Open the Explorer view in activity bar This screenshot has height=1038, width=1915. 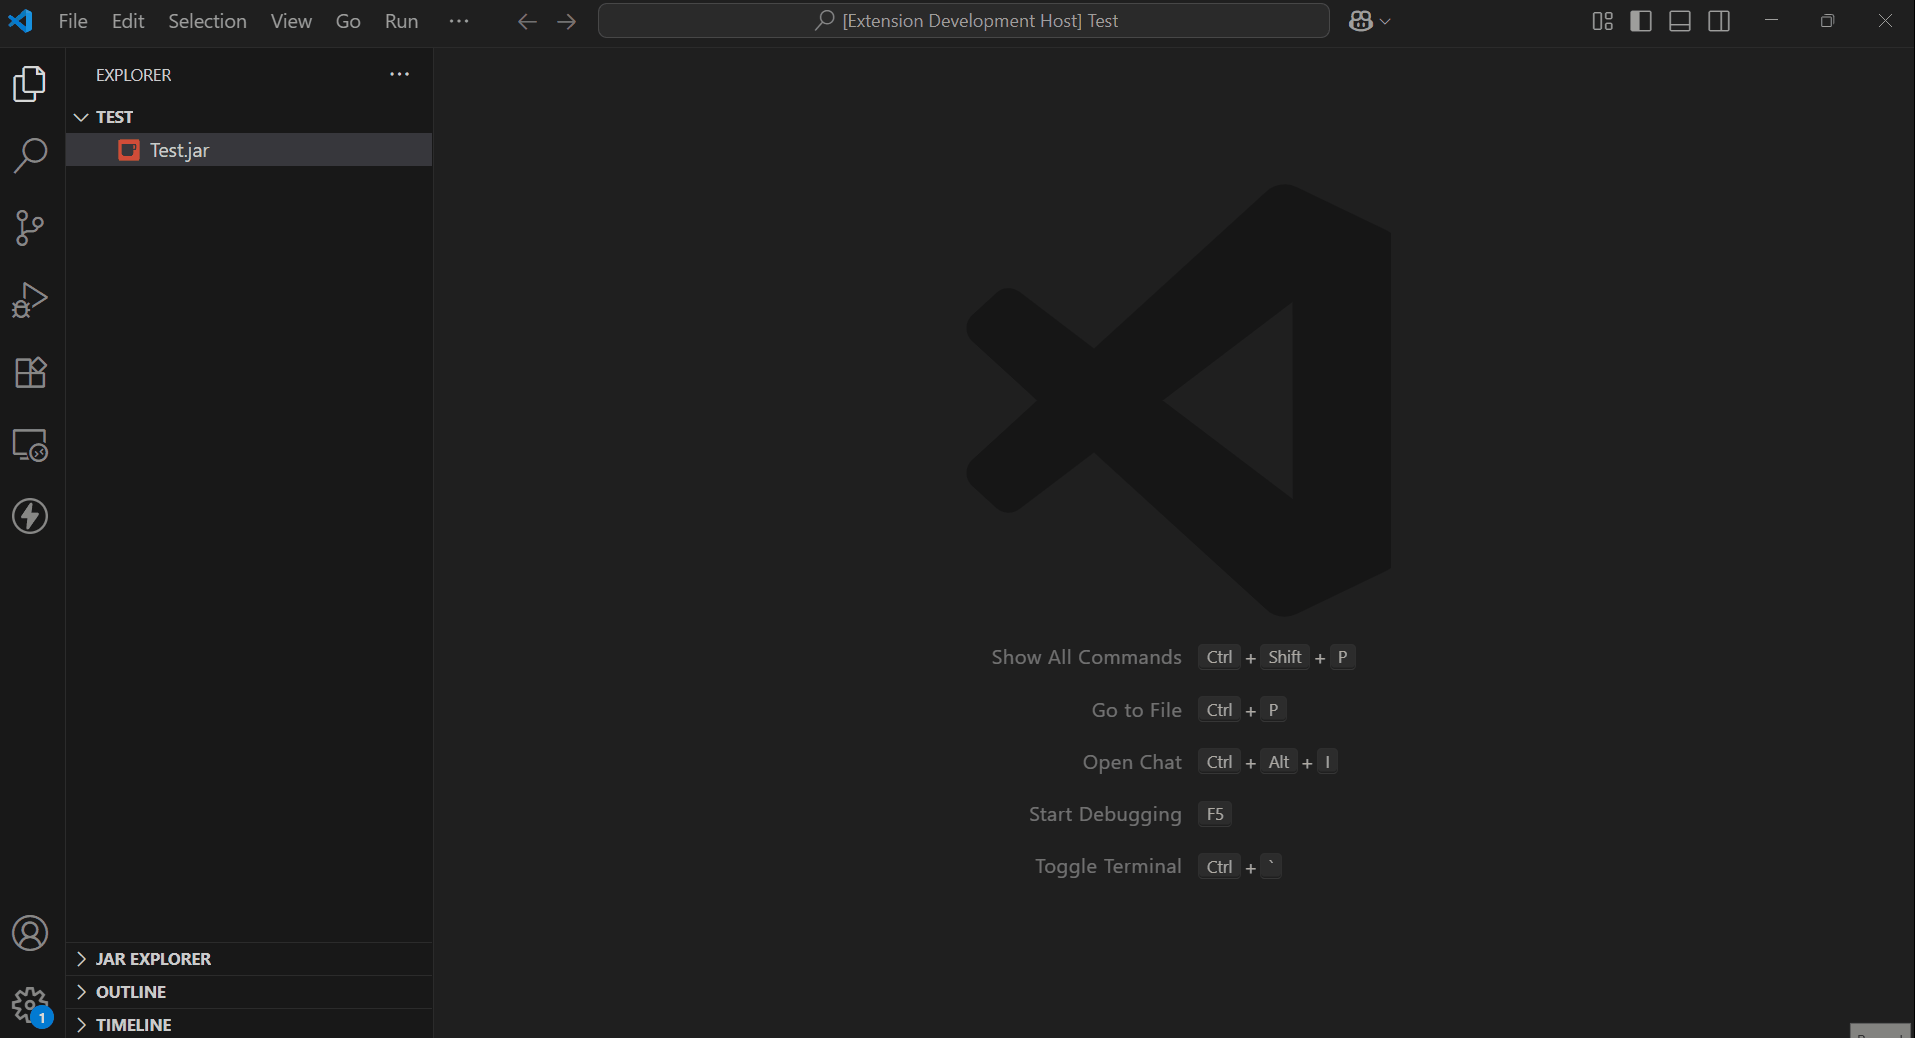click(30, 84)
